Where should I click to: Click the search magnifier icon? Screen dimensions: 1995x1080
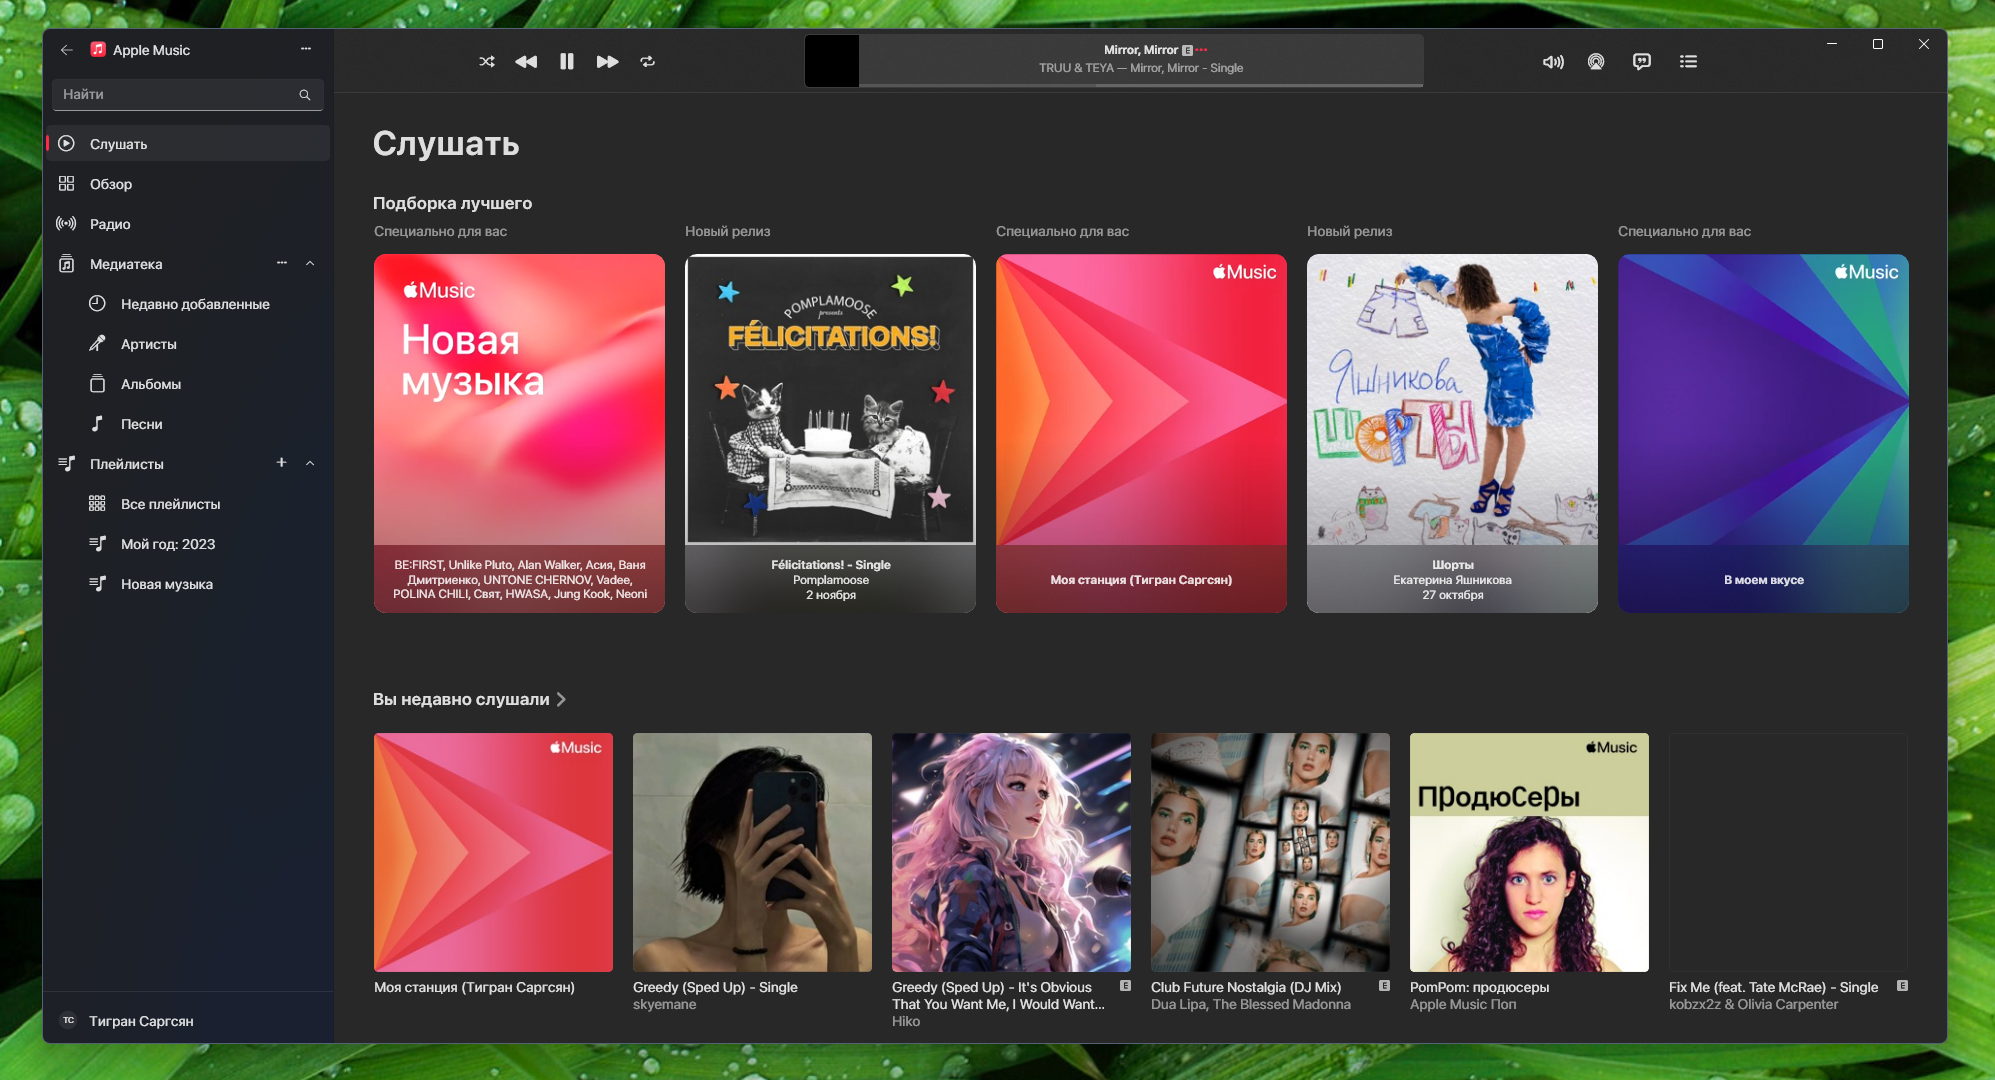pyautogui.click(x=305, y=94)
